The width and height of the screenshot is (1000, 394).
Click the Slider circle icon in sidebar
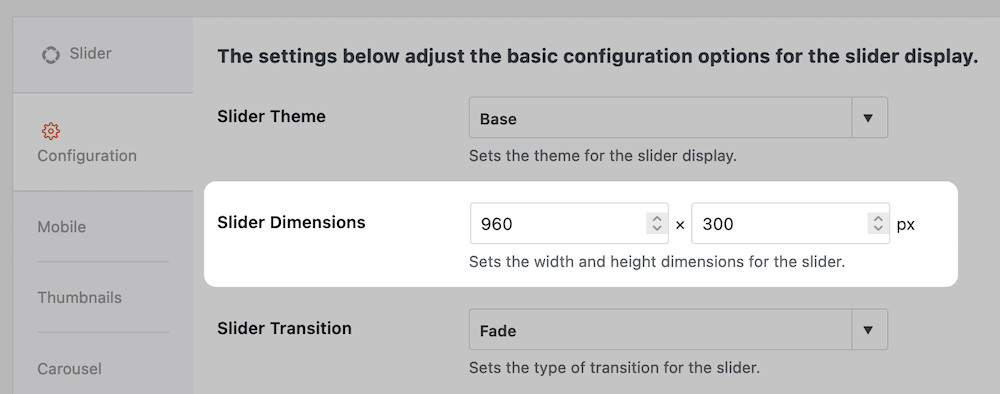51,55
